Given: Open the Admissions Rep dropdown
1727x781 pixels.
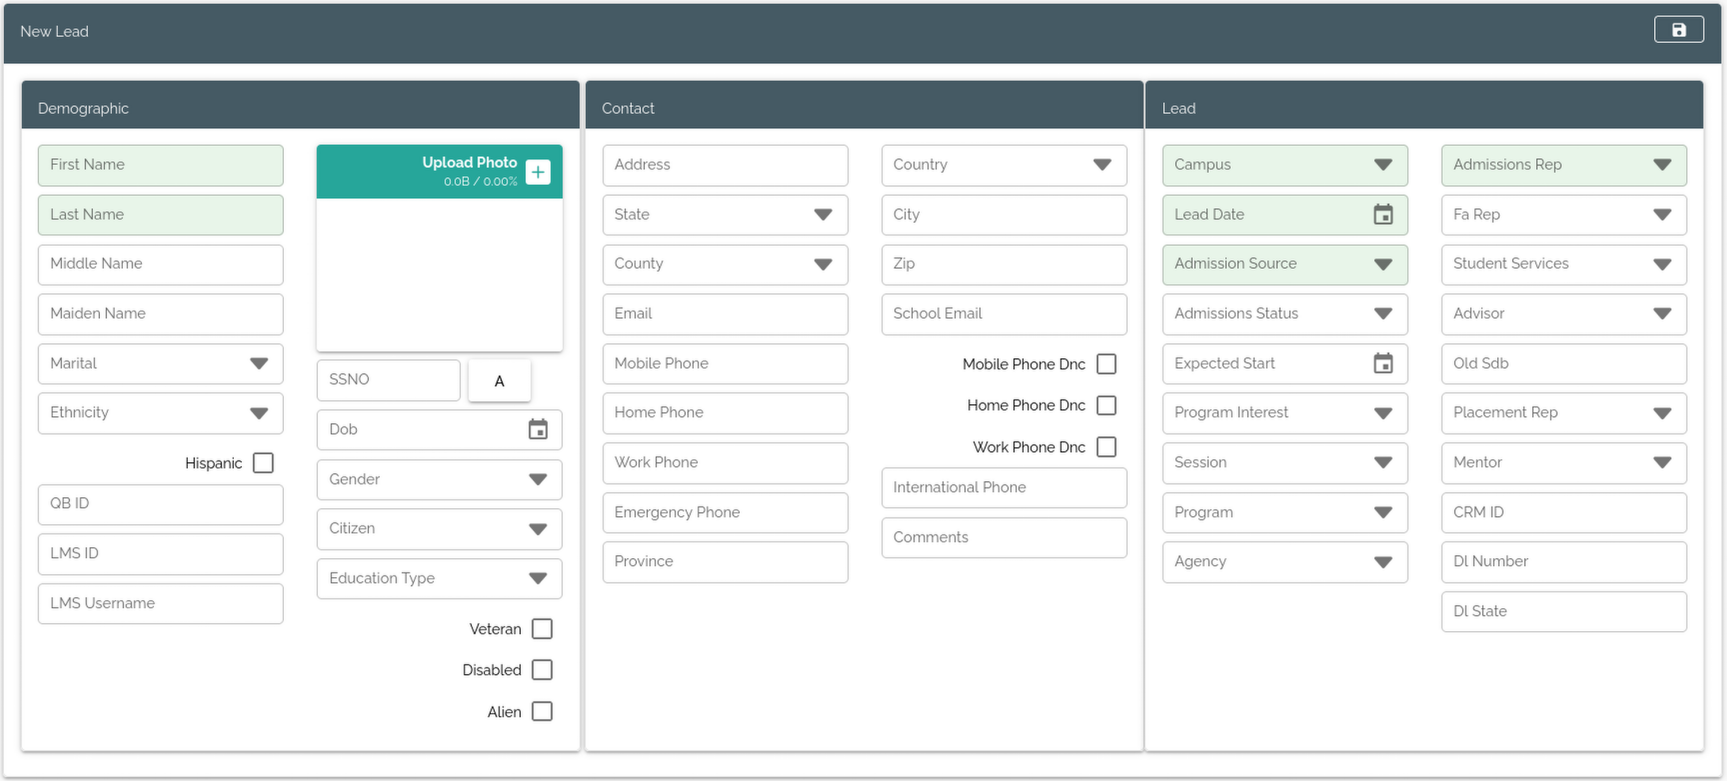Looking at the screenshot, I should click(1662, 165).
